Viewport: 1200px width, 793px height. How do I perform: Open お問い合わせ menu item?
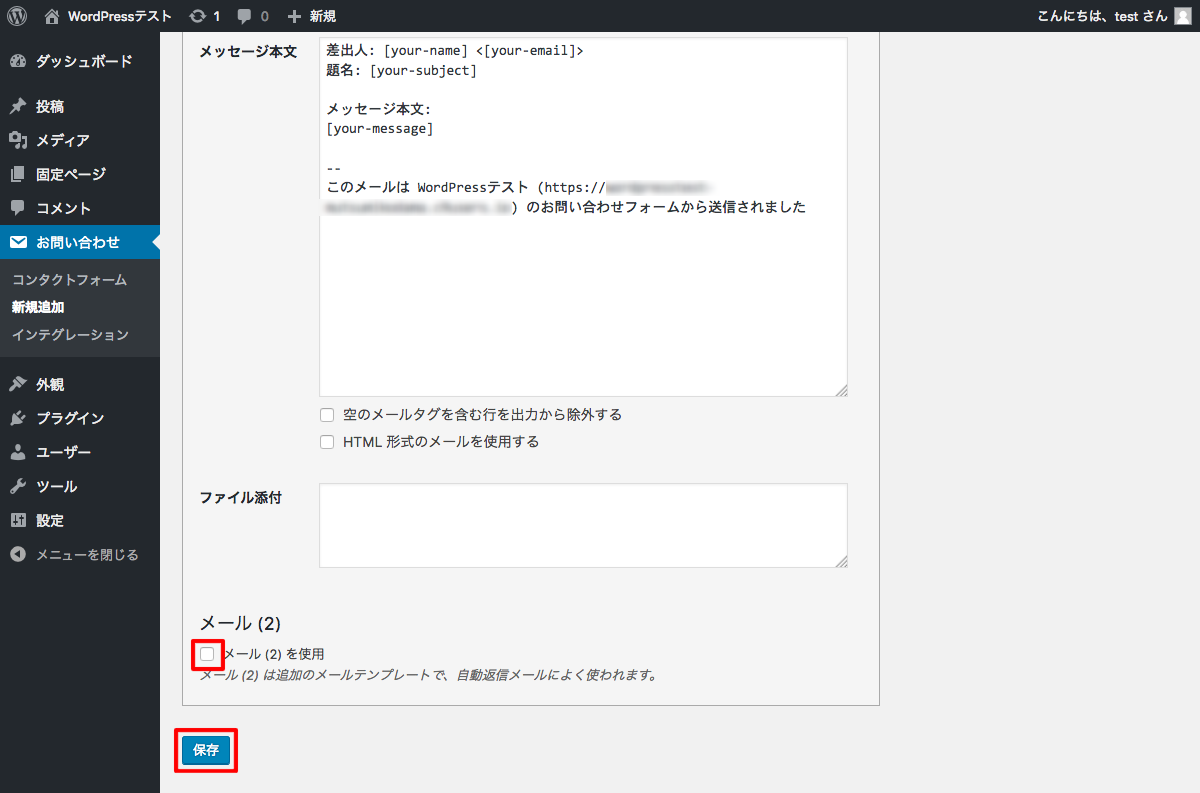[x=80, y=242]
